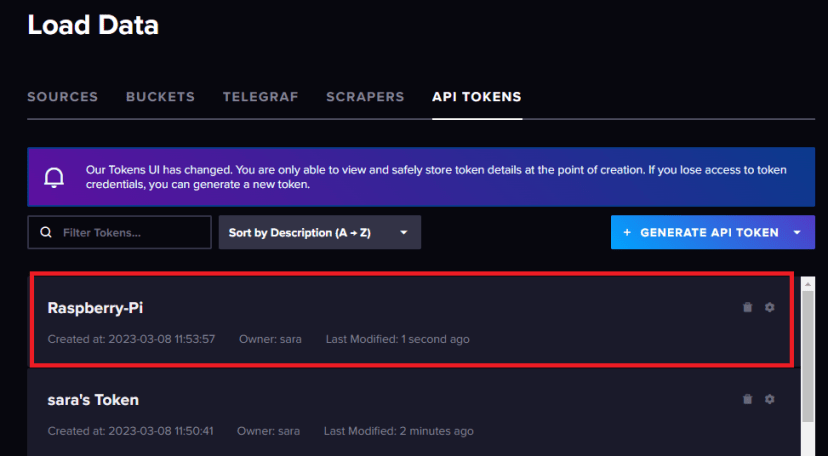The image size is (828, 456).
Task: Open the Buckets tab
Action: [160, 97]
